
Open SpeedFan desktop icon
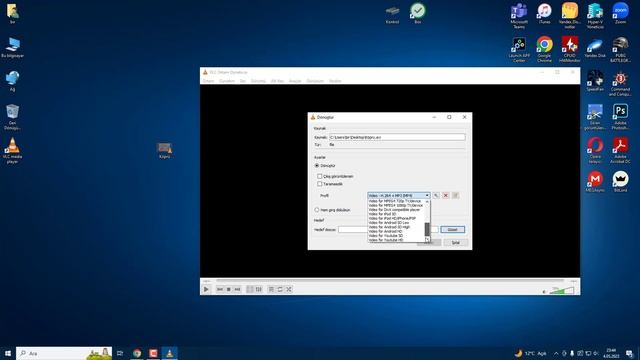[x=595, y=80]
